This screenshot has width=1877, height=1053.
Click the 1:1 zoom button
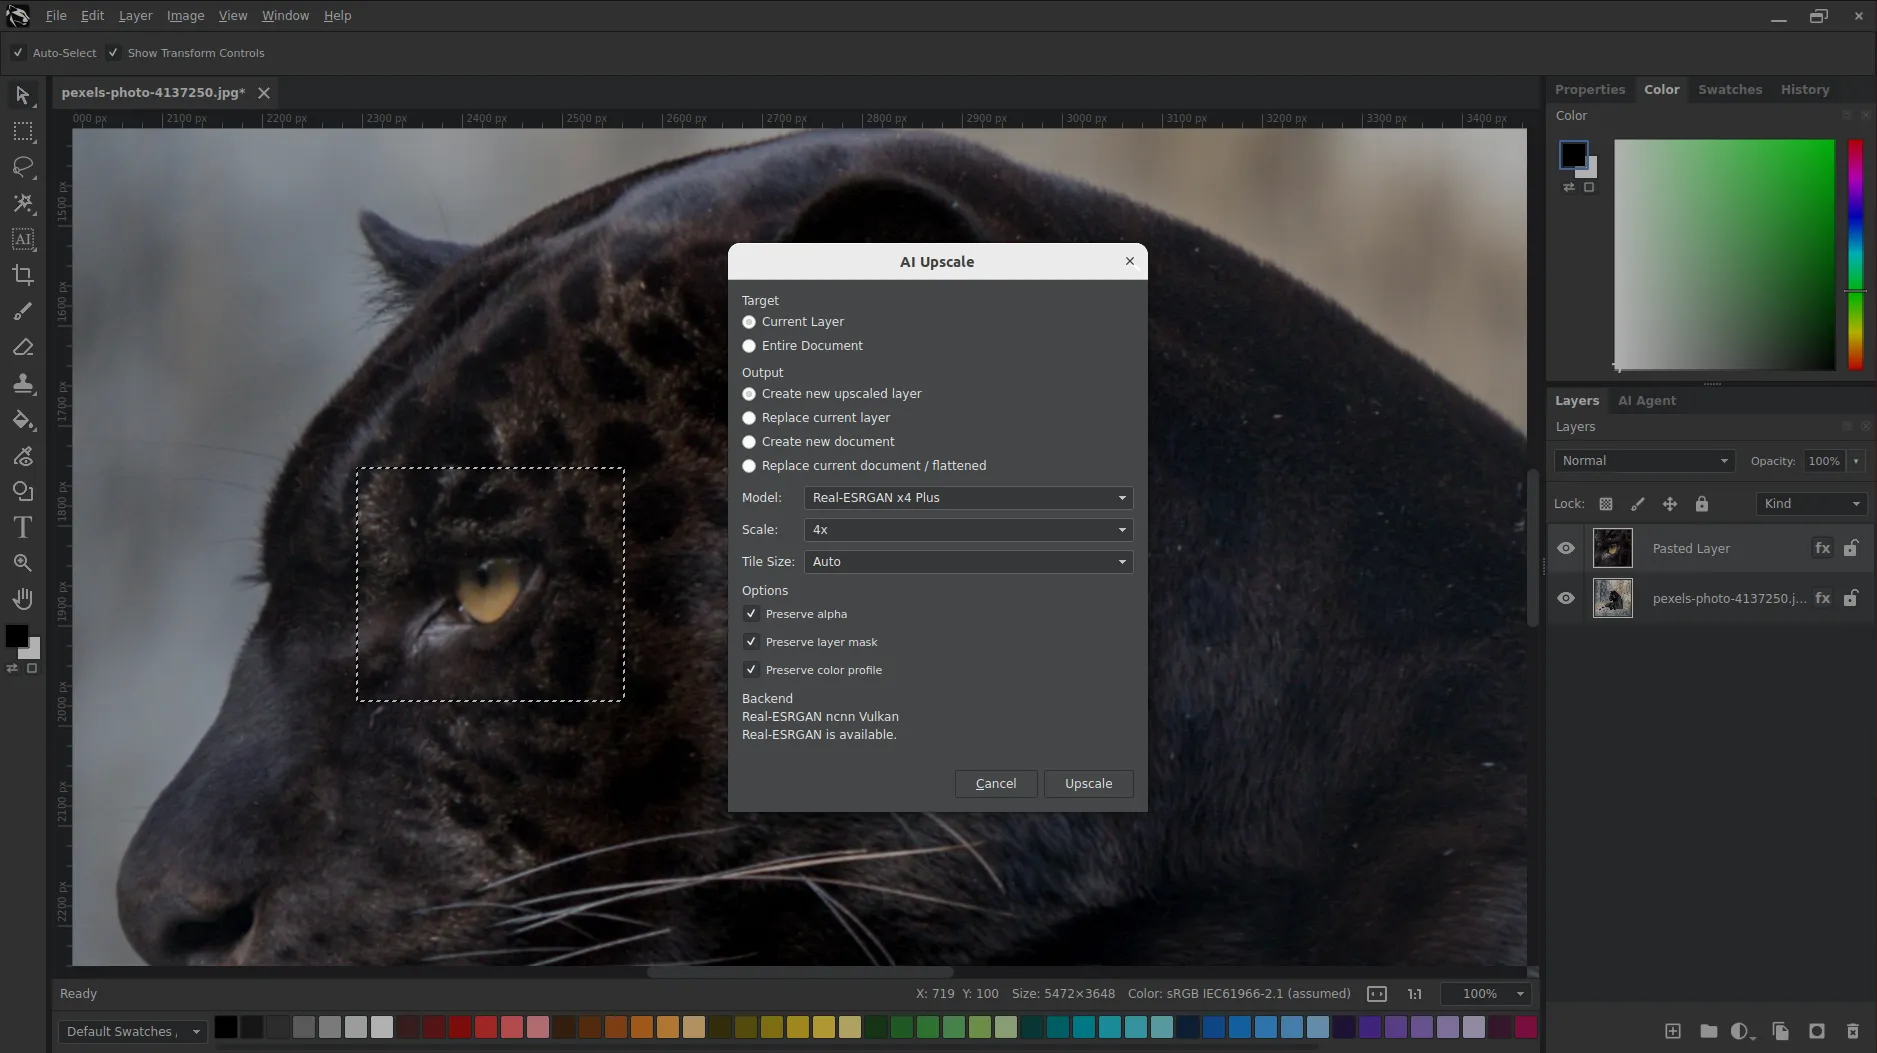1415,994
